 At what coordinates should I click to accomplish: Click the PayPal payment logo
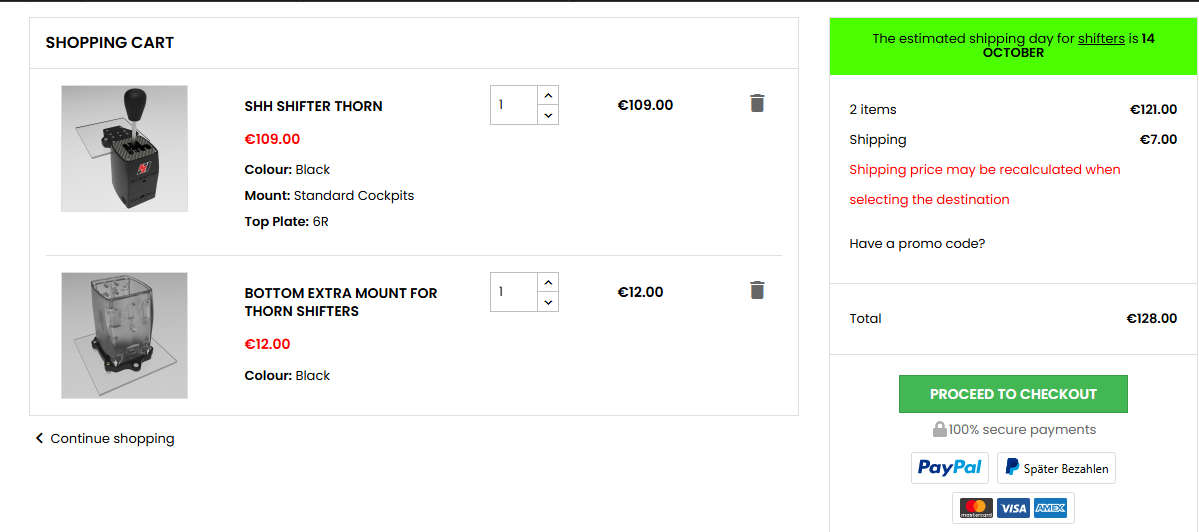pyautogui.click(x=949, y=467)
